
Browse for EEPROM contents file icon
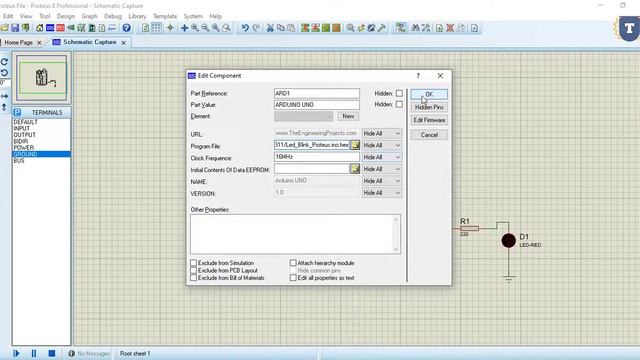point(355,169)
